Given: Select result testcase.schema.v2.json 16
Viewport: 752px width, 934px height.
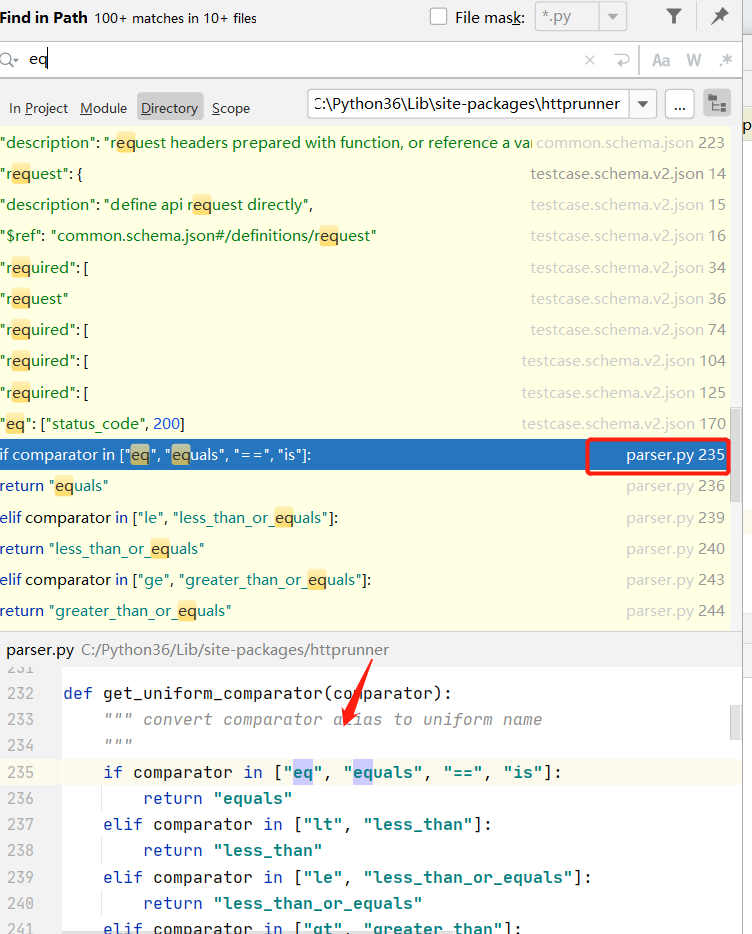Looking at the screenshot, I should click(x=365, y=236).
